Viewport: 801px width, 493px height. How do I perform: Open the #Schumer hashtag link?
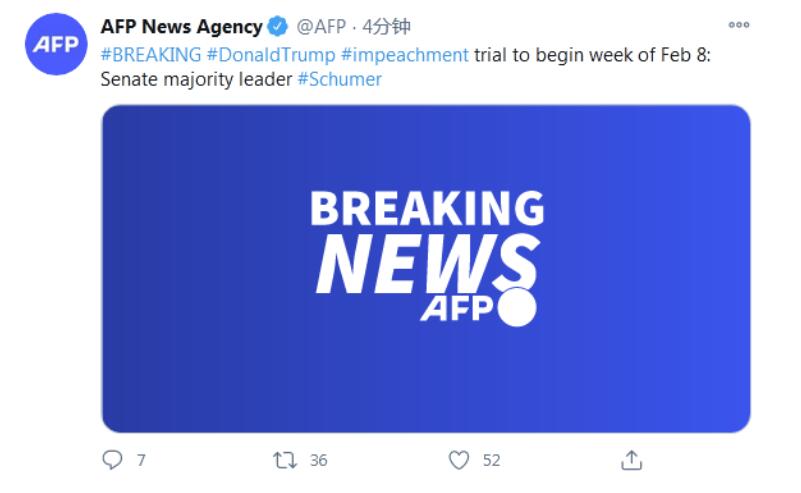(x=339, y=79)
